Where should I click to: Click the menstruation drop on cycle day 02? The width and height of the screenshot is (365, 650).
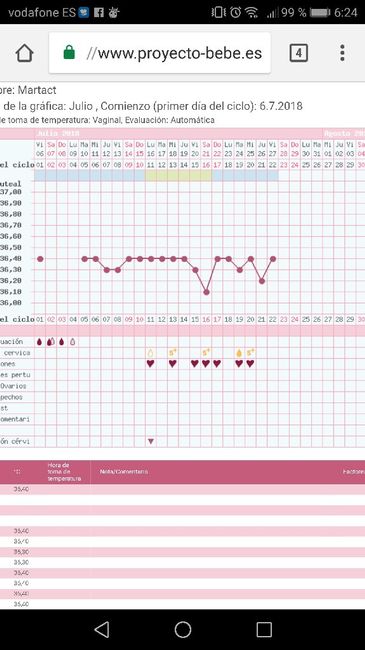51,342
